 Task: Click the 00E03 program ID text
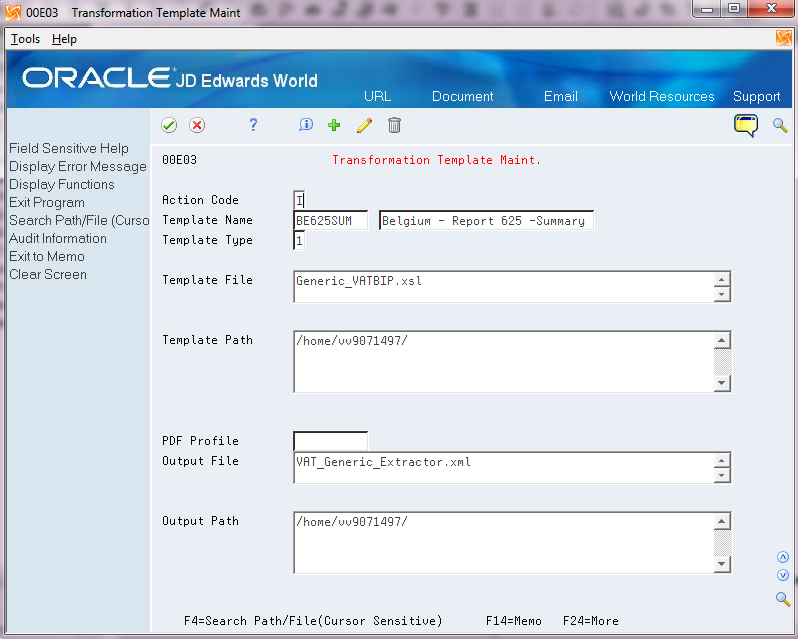click(179, 160)
